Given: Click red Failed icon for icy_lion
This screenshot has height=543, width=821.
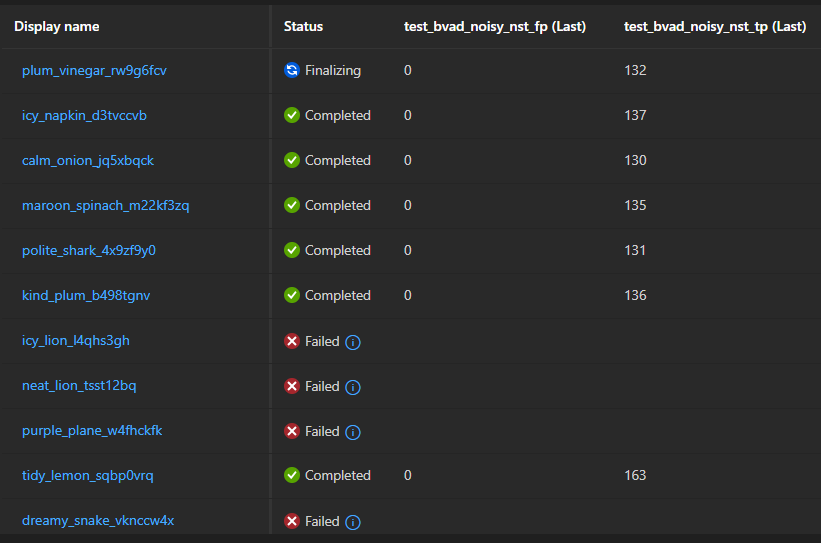Looking at the screenshot, I should coord(292,341).
